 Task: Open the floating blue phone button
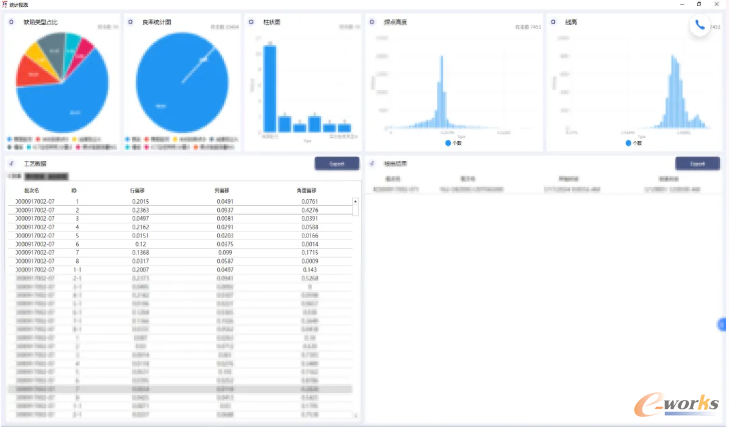699,25
